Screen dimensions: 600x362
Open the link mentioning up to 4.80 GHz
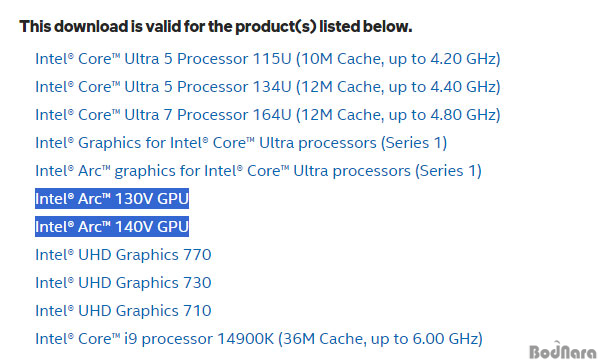pos(267,115)
